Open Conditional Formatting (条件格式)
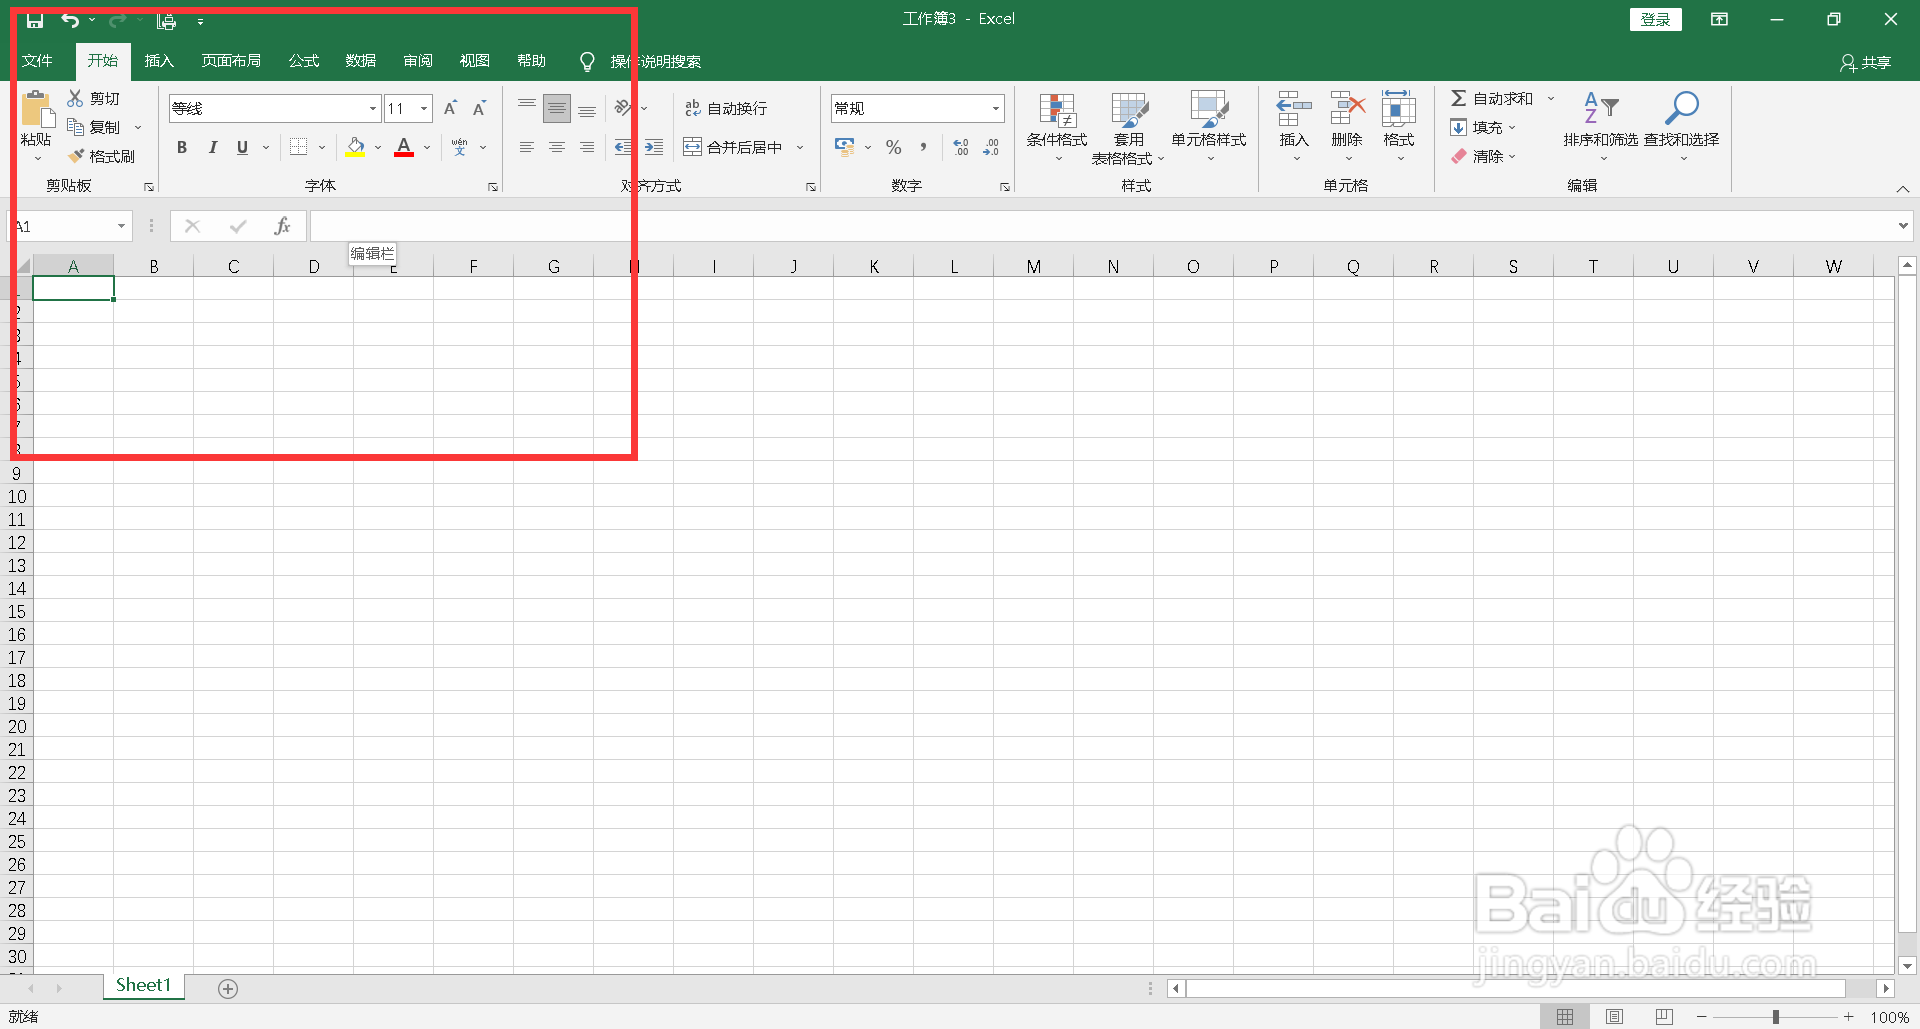The width and height of the screenshot is (1920, 1029). [x=1057, y=128]
